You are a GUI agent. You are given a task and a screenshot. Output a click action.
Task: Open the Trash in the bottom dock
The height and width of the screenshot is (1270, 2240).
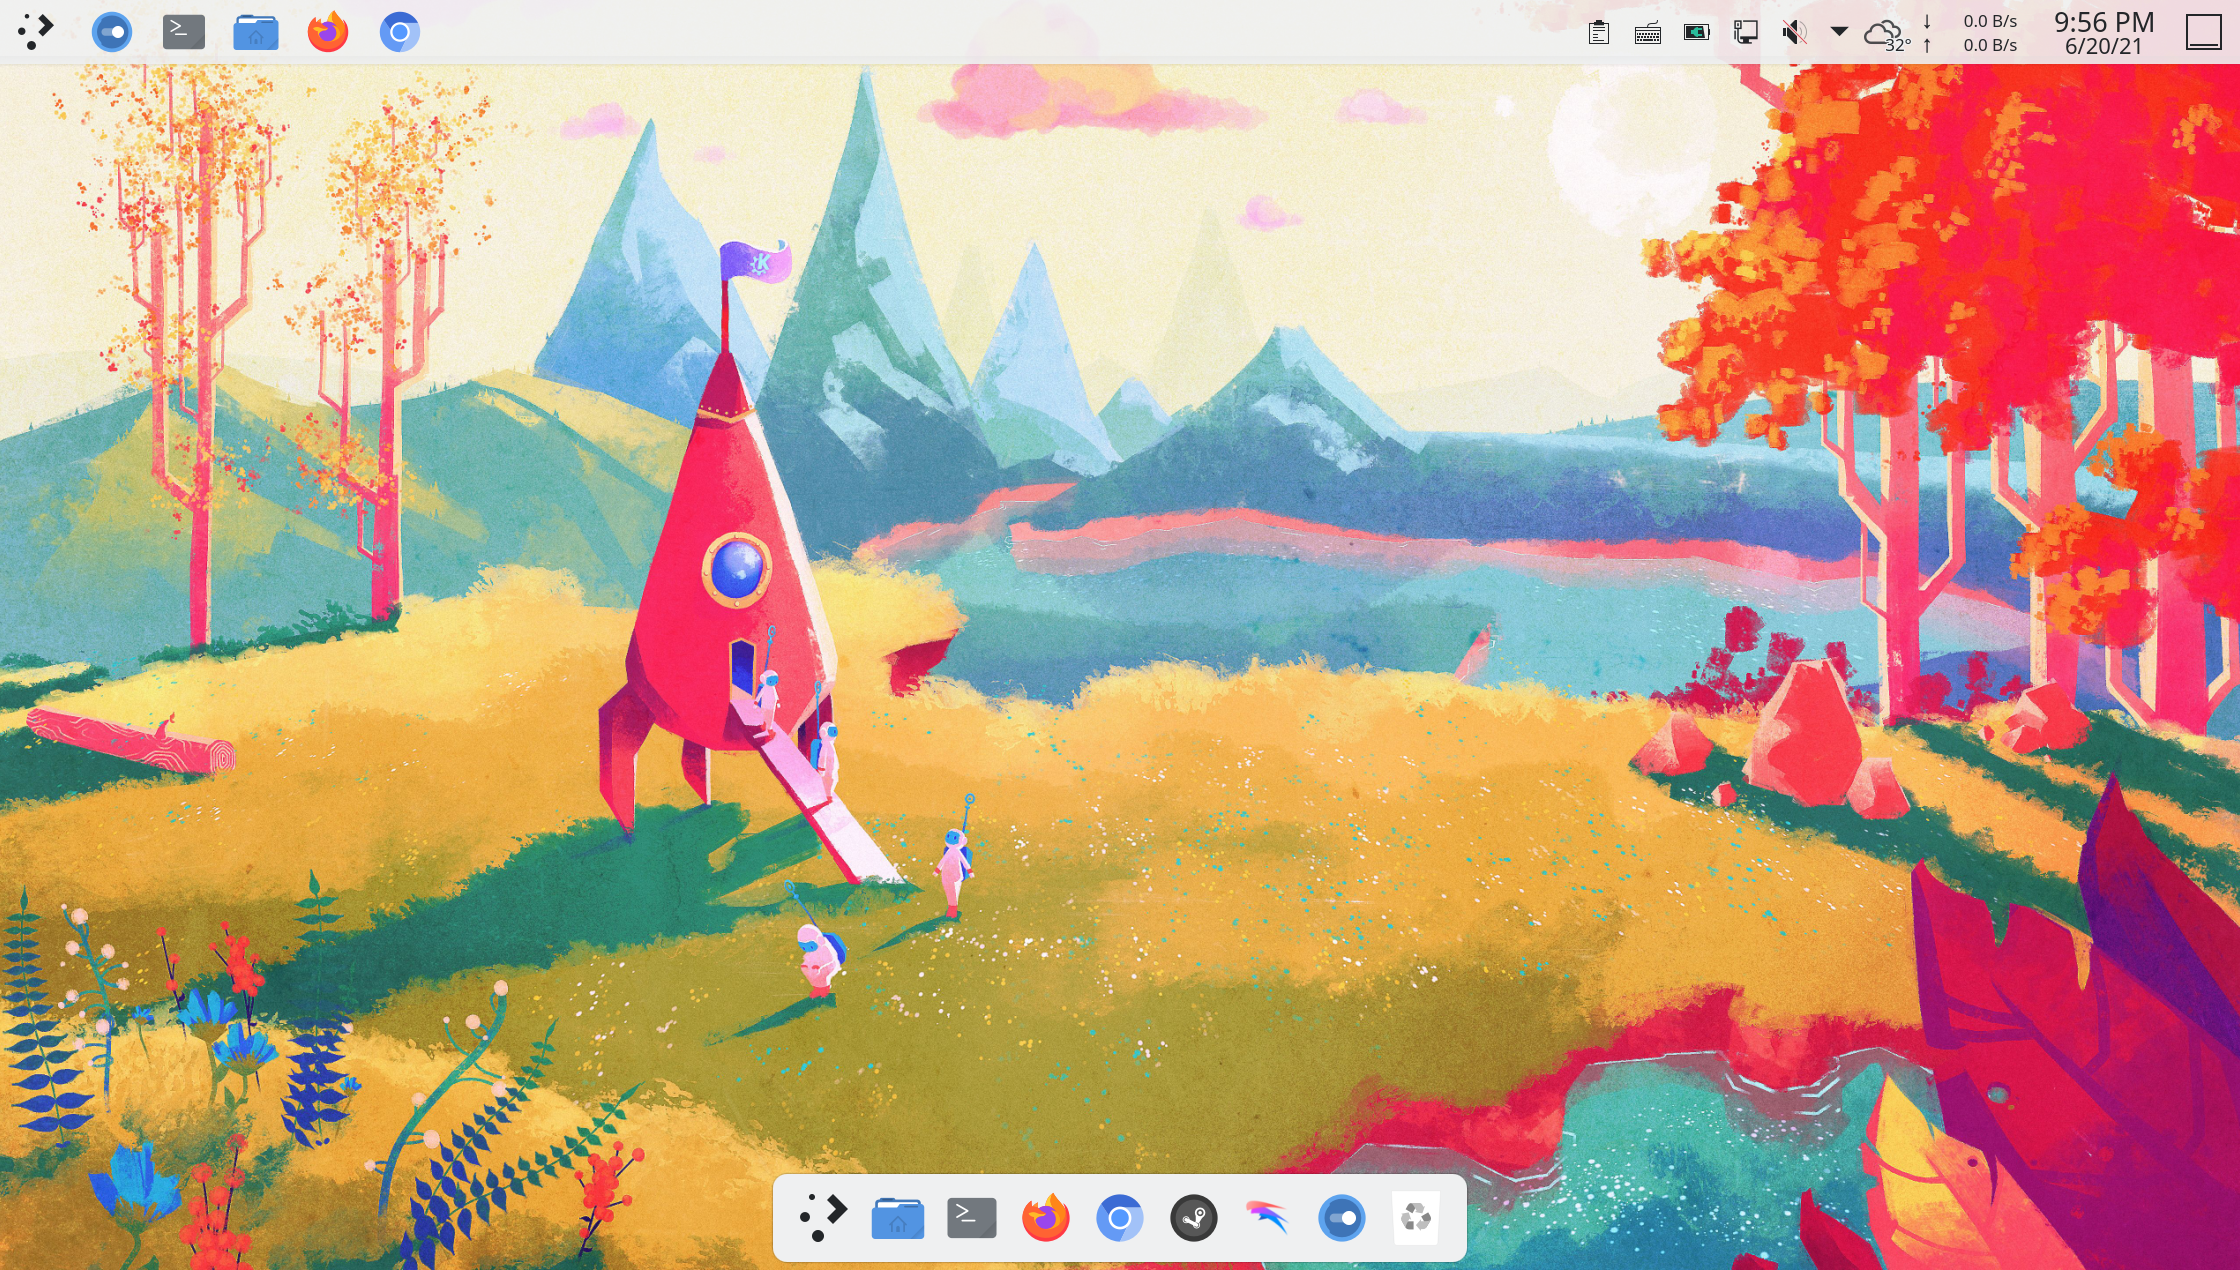pyautogui.click(x=1416, y=1218)
